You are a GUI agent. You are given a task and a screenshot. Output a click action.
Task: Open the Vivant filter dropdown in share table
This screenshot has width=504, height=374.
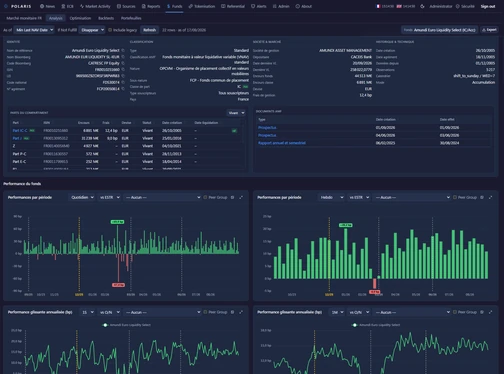(236, 113)
